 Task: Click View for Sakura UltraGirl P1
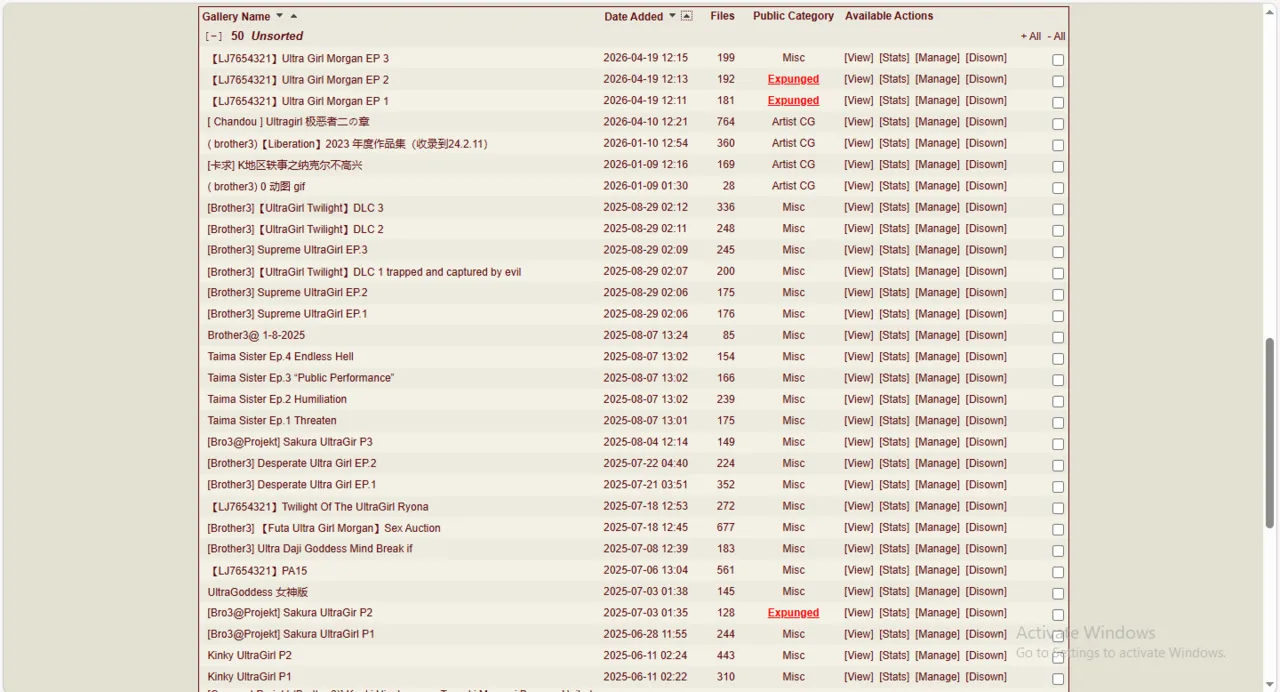(x=859, y=634)
